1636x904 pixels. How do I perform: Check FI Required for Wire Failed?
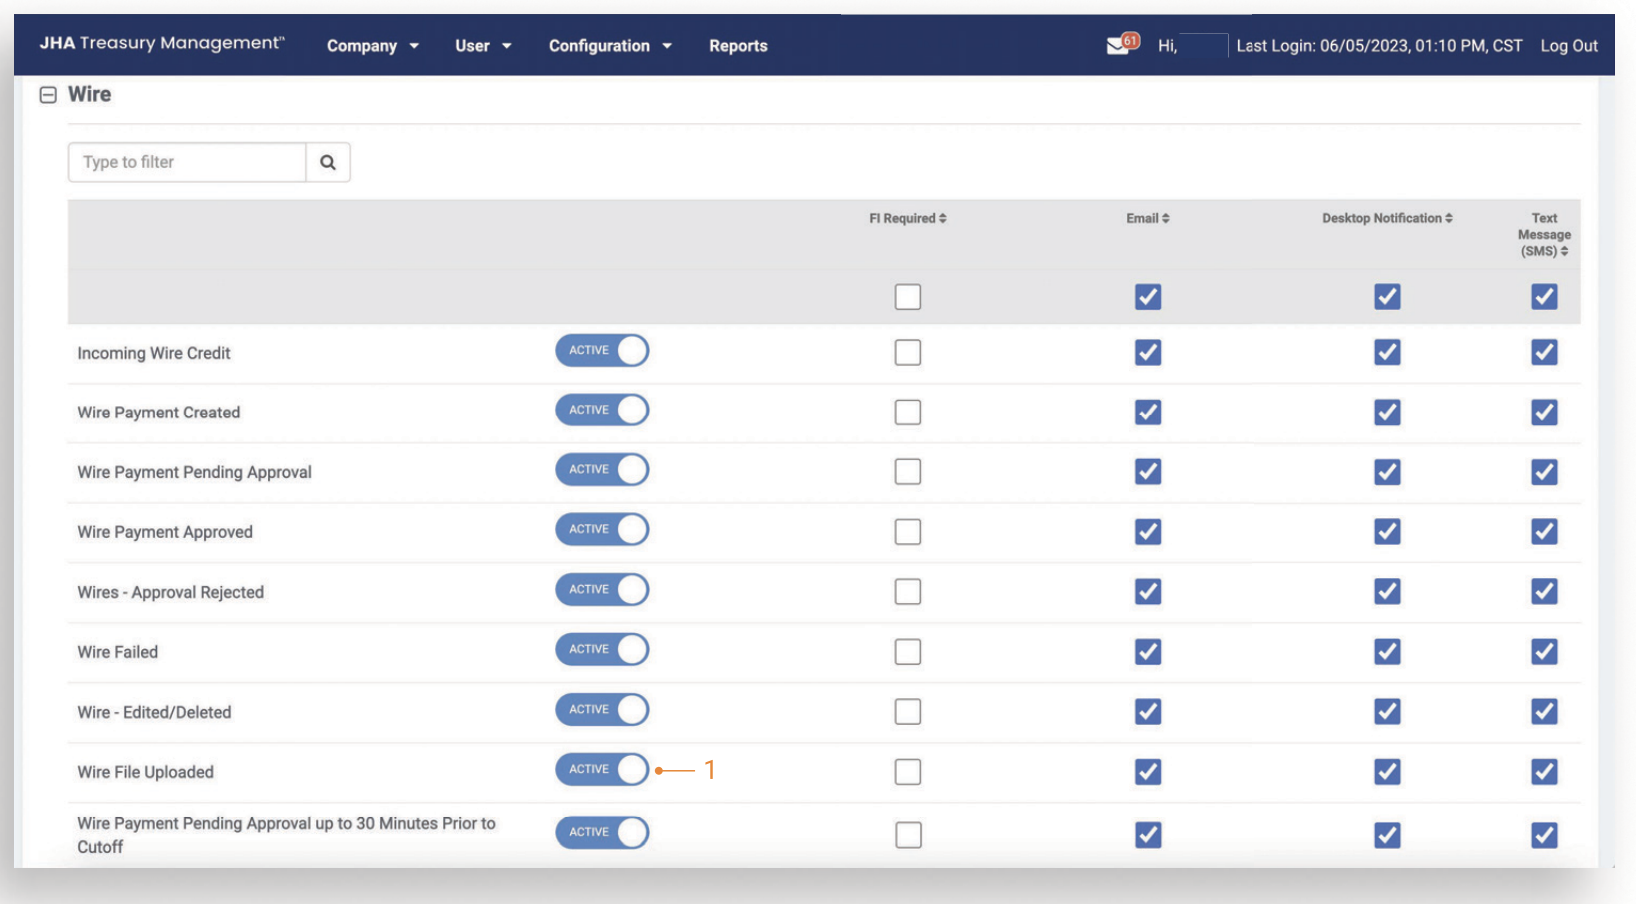907,652
